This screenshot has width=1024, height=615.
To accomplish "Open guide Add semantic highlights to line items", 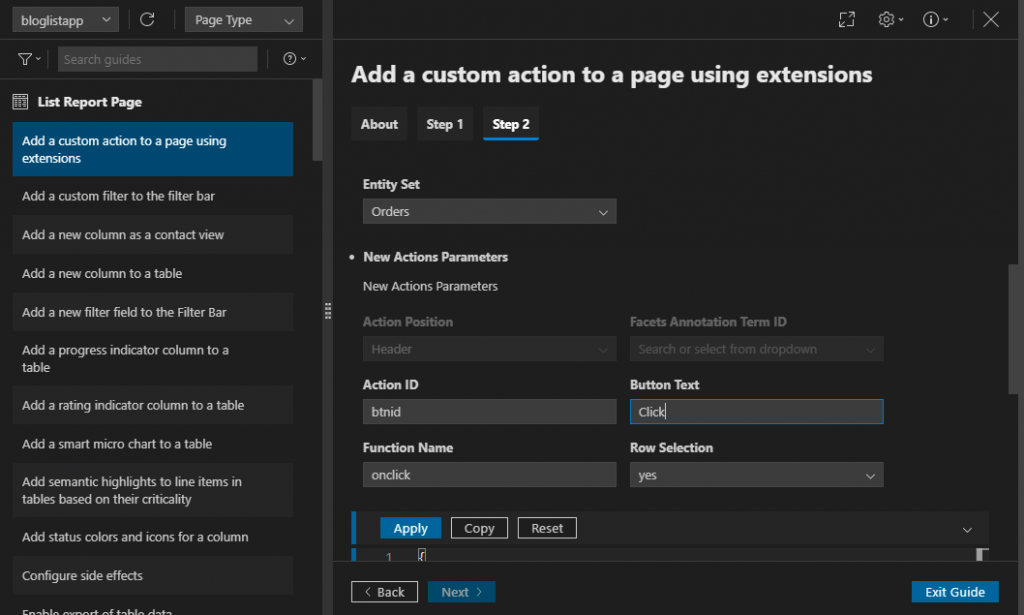I will 153,490.
